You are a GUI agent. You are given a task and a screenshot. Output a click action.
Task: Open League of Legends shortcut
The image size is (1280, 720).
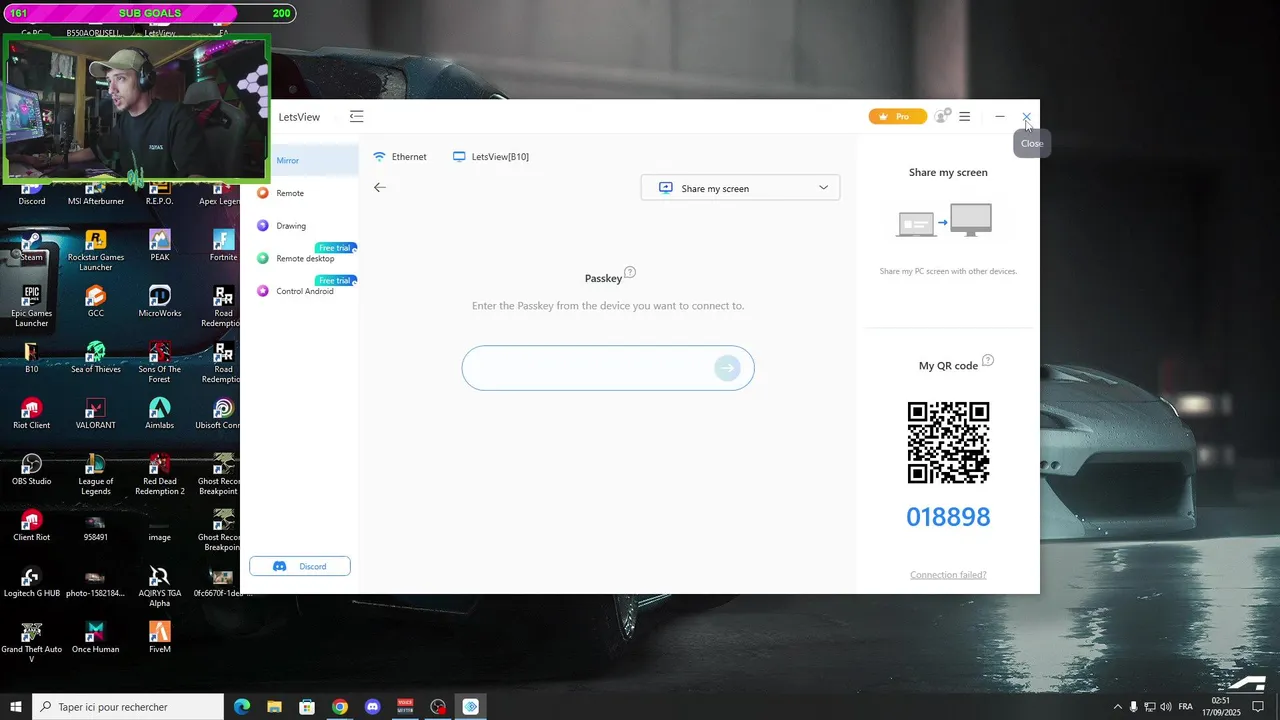click(x=96, y=475)
